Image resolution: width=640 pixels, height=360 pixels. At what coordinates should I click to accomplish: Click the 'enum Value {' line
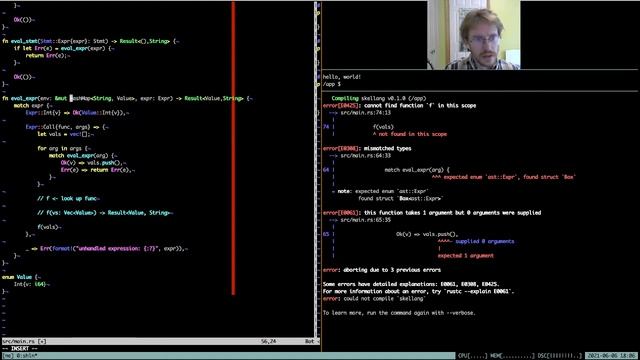(21, 277)
